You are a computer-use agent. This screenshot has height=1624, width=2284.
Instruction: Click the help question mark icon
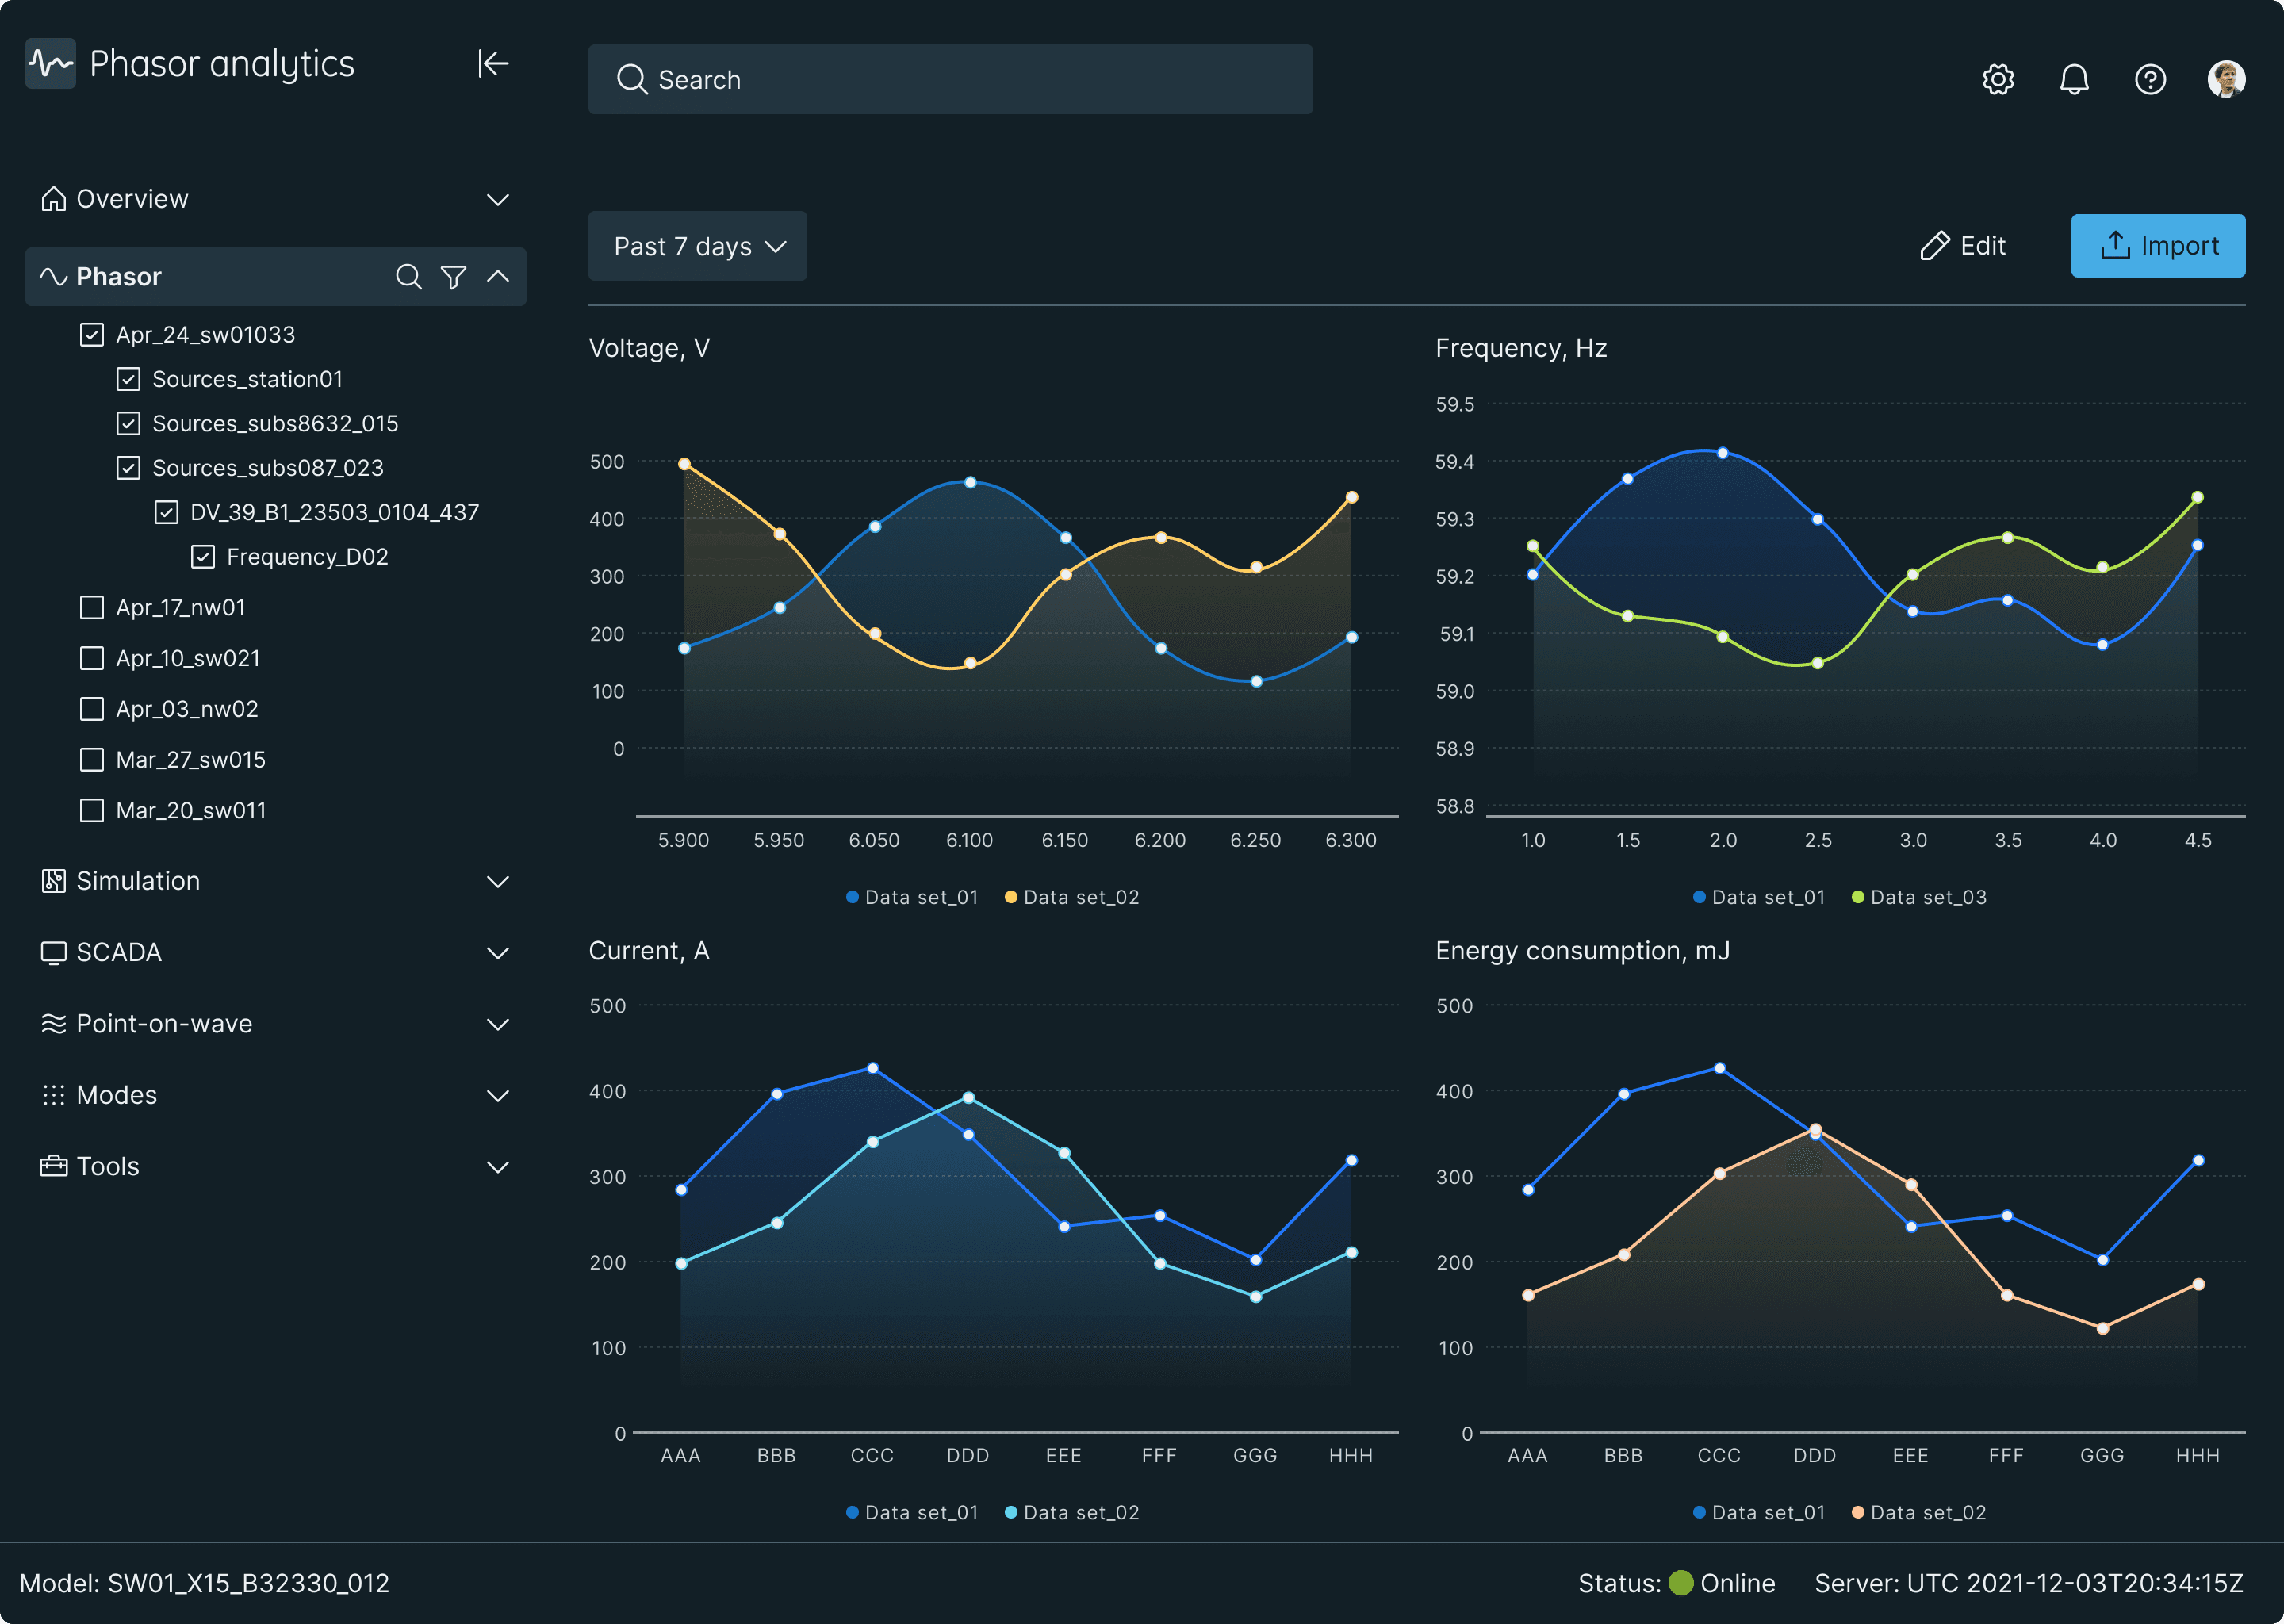2150,79
